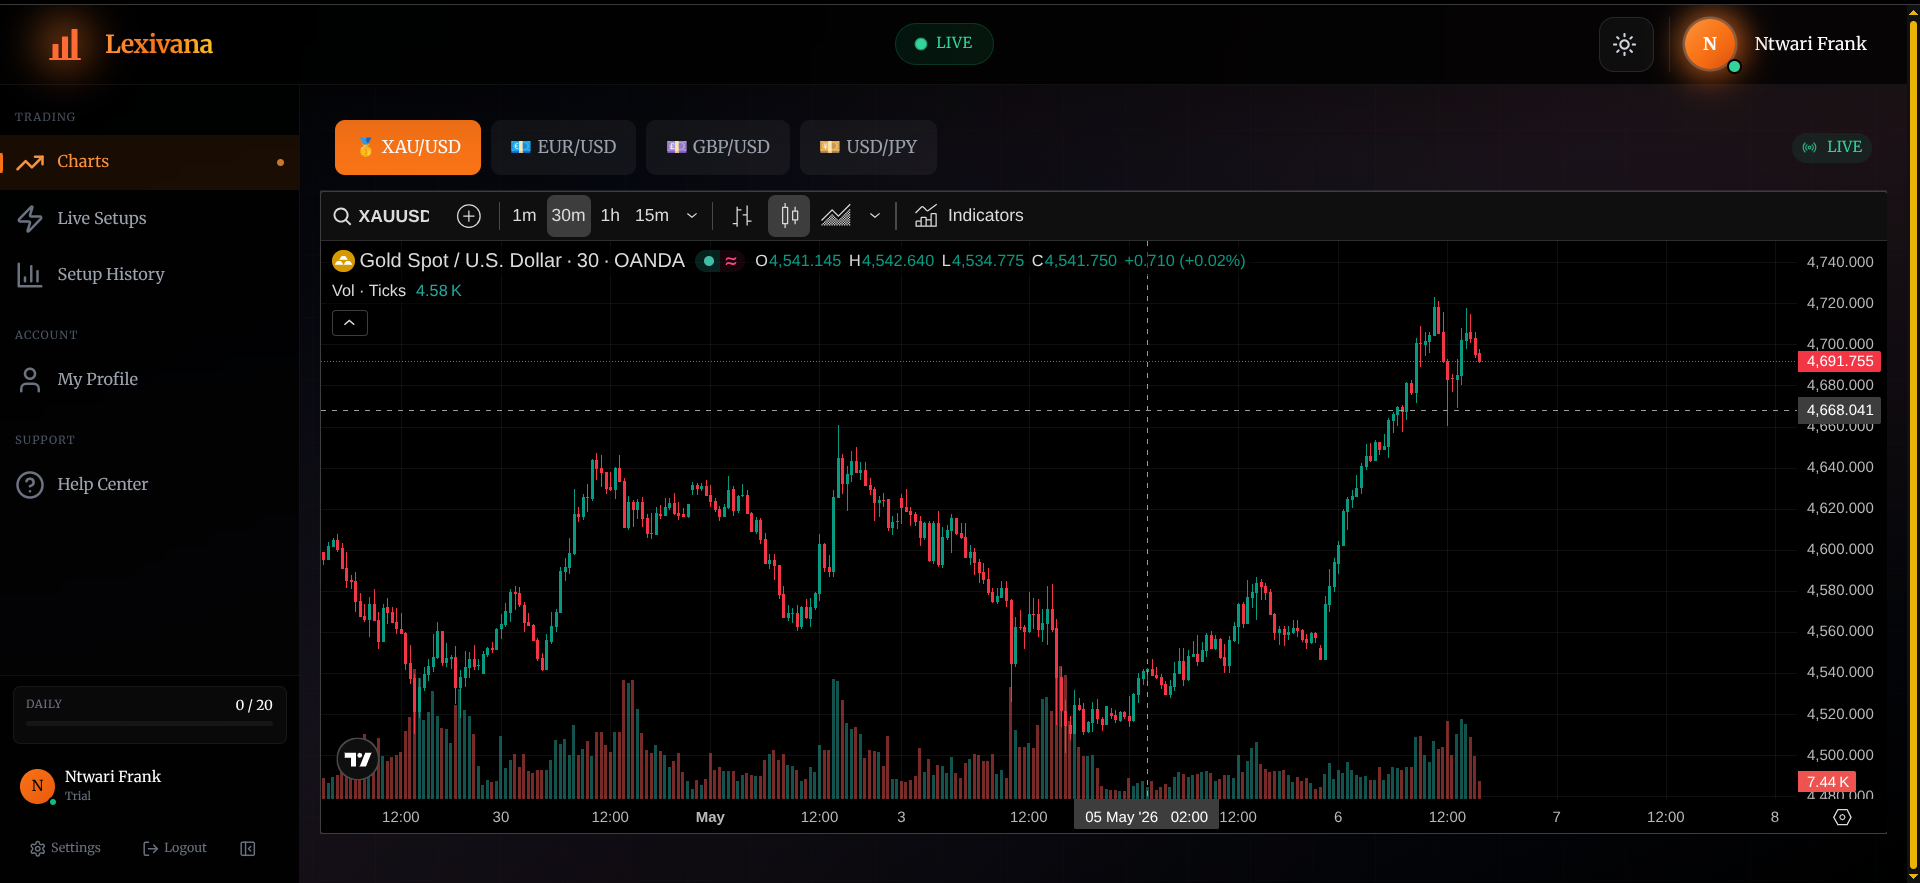Switch to the USD/JPY tab

868,147
